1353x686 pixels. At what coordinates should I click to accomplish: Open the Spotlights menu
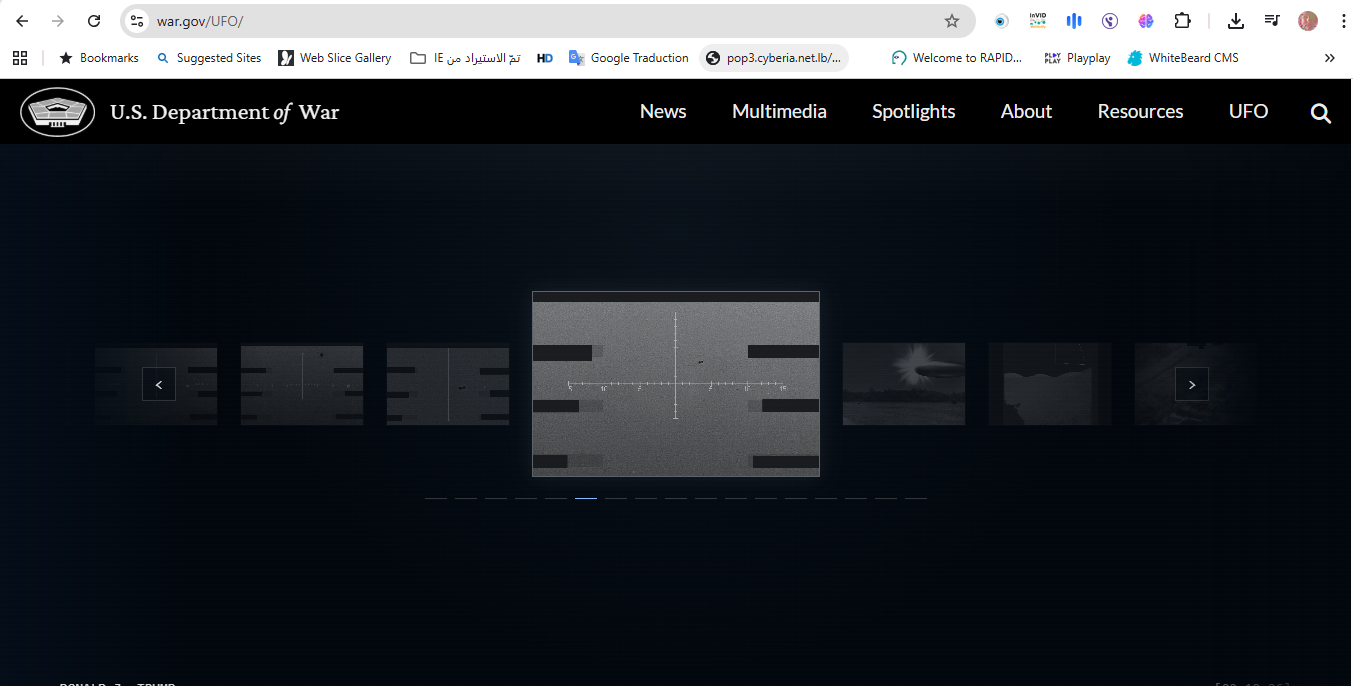pyautogui.click(x=914, y=112)
